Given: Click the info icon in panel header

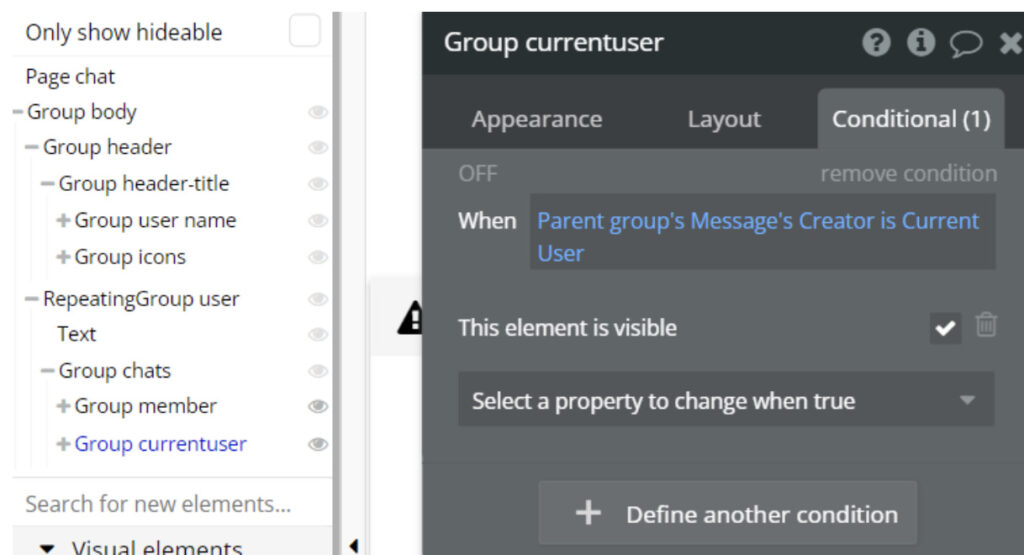Looking at the screenshot, I should coord(920,43).
